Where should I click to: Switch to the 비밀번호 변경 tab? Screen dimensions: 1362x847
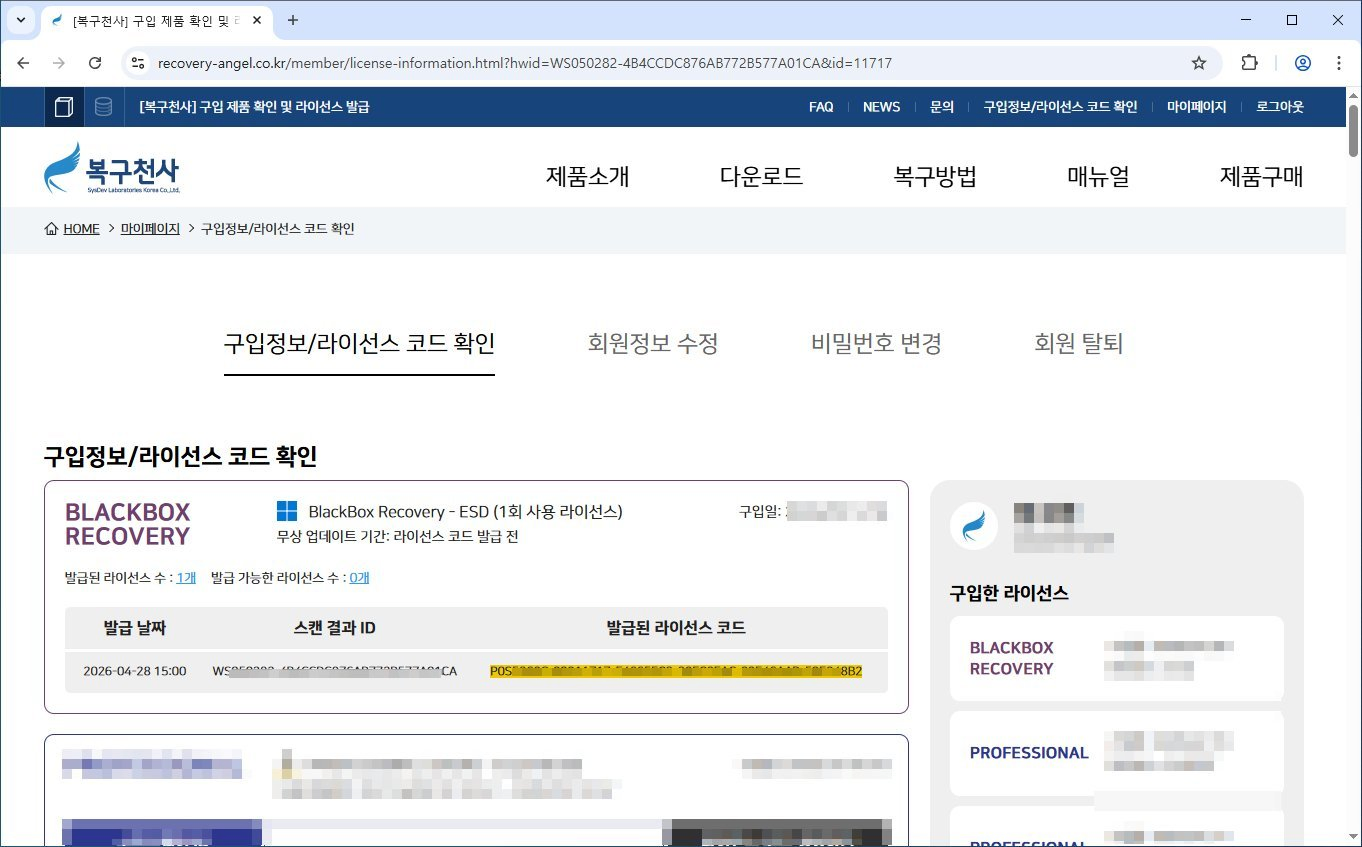pos(876,344)
